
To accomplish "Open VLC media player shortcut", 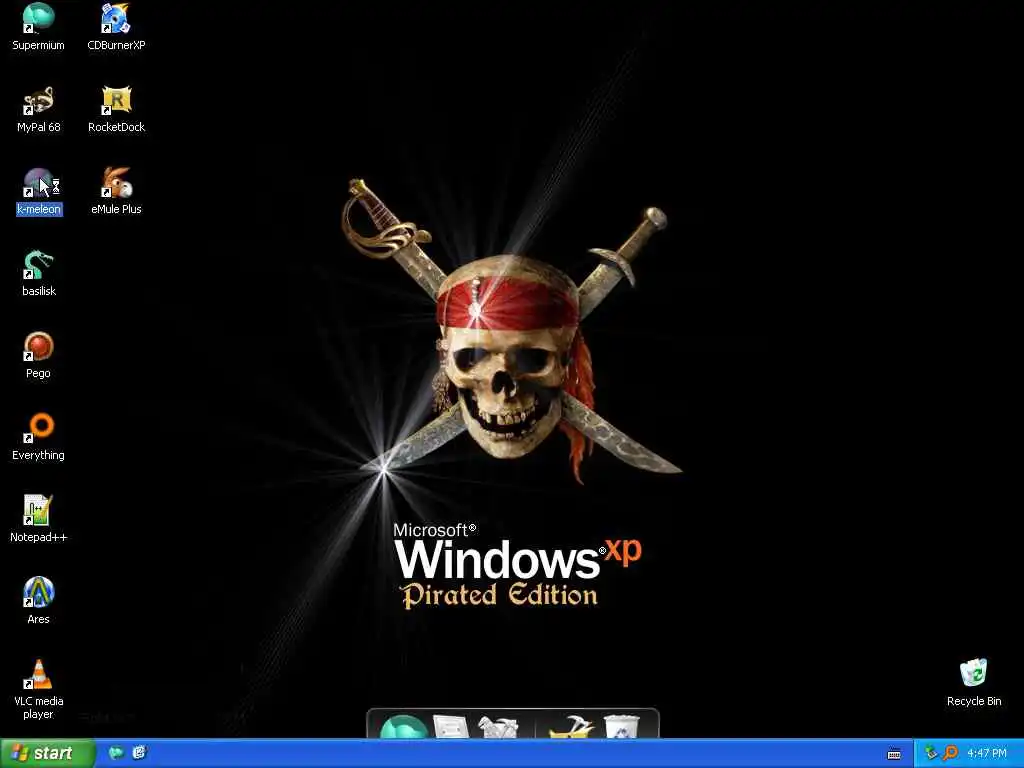I will 39,689.
